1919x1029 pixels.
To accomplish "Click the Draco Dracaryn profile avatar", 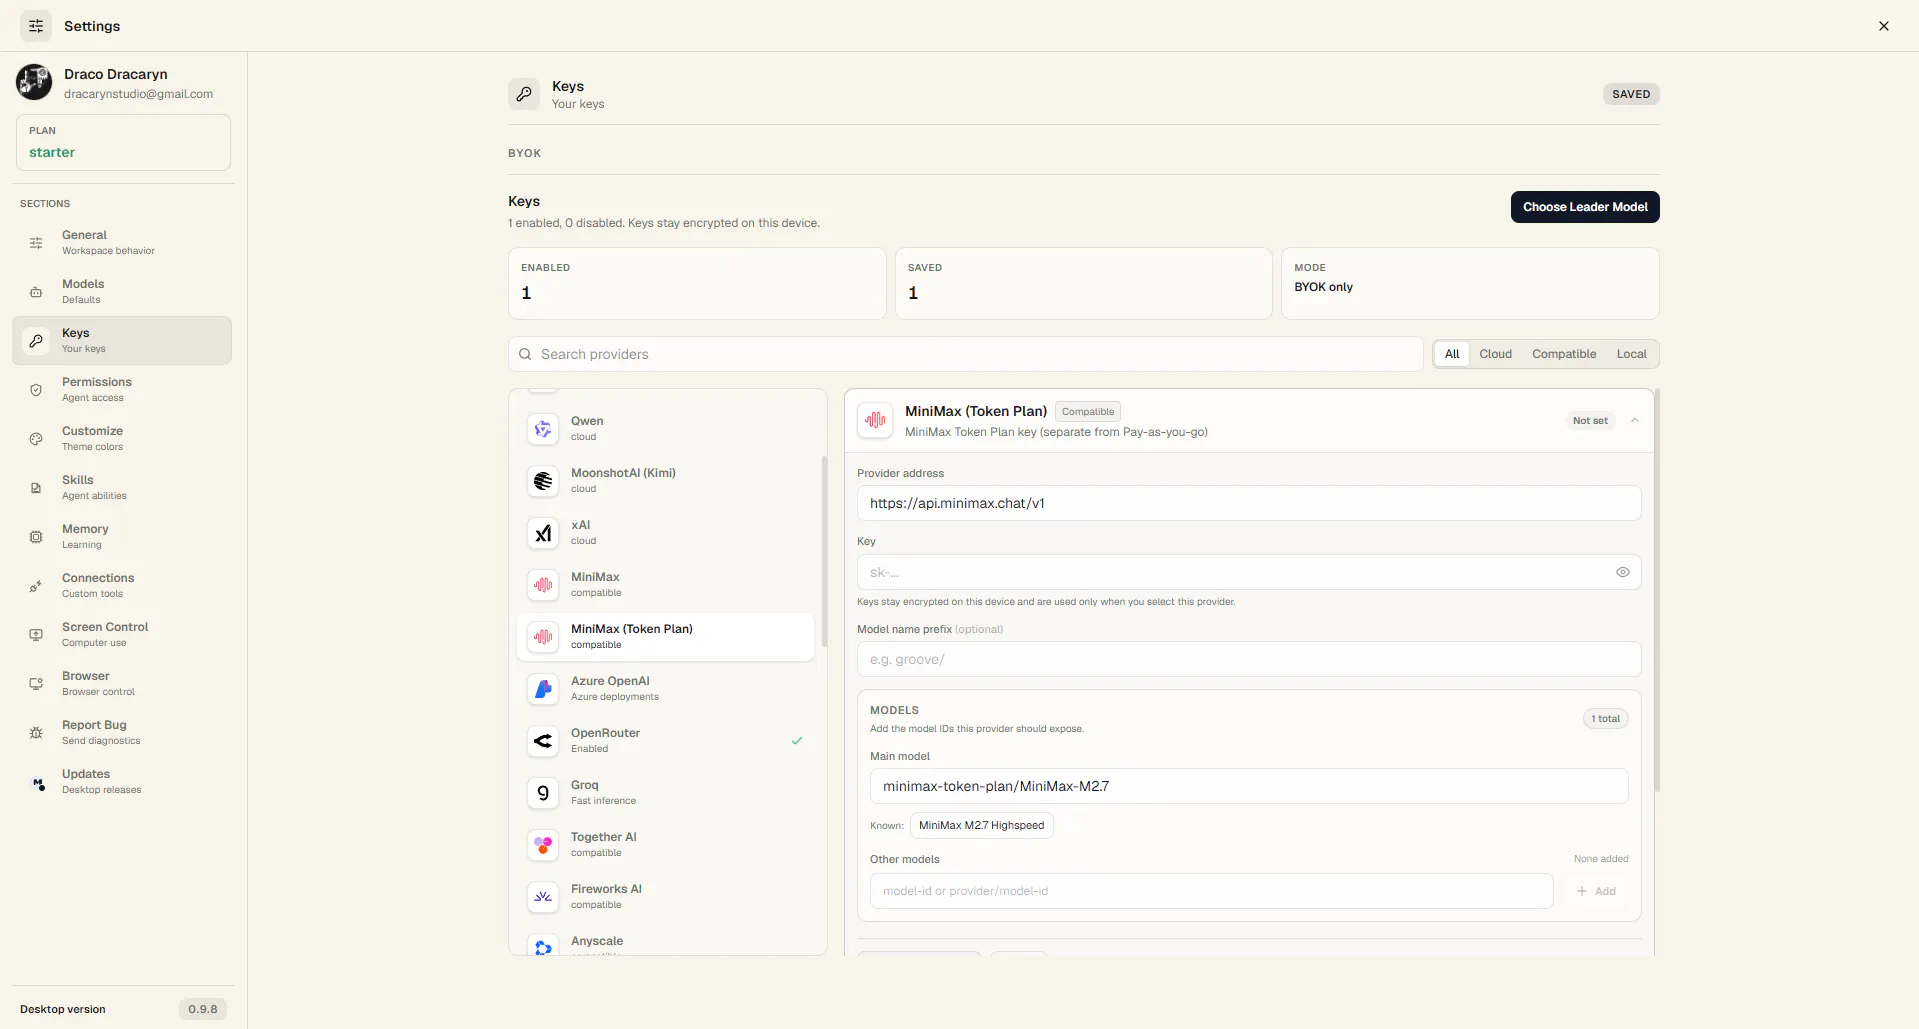I will pos(34,82).
